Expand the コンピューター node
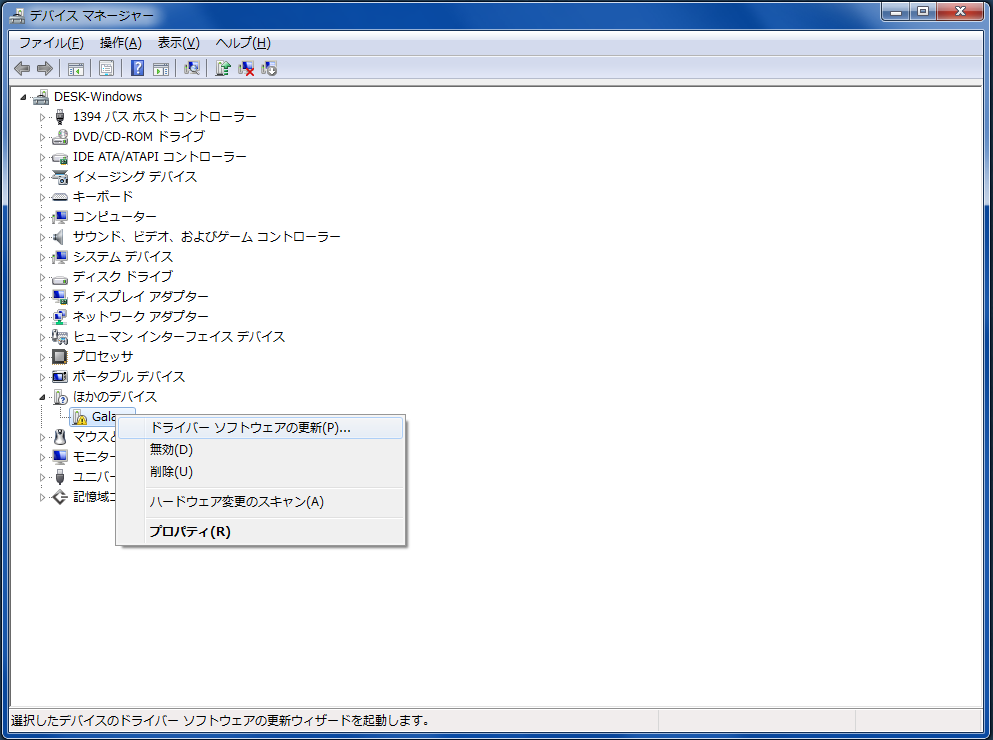Image resolution: width=993 pixels, height=740 pixels. pos(42,217)
